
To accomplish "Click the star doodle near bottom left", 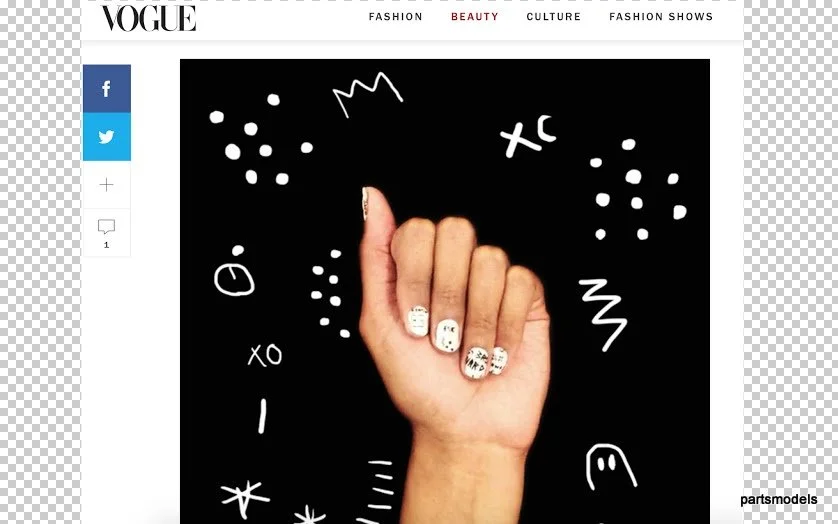I will pyautogui.click(x=245, y=497).
